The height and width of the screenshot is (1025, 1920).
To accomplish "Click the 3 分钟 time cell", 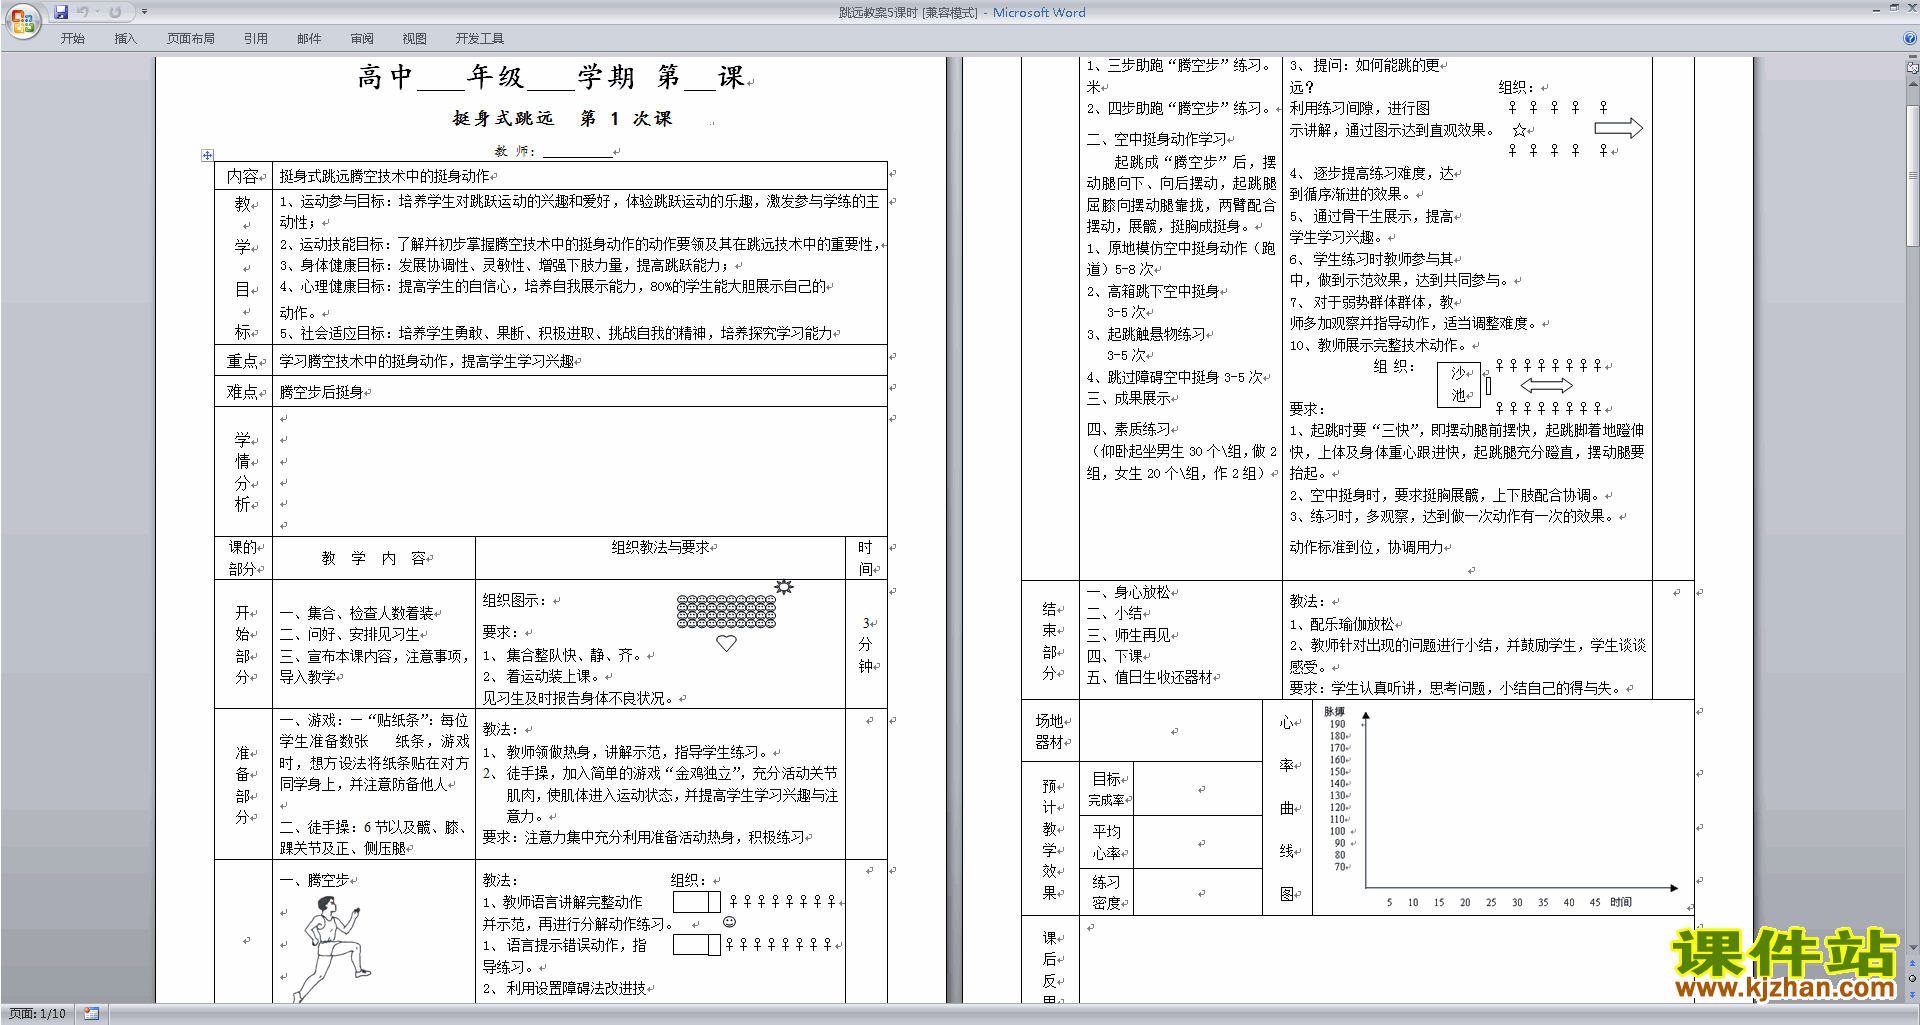I will pyautogui.click(x=866, y=644).
